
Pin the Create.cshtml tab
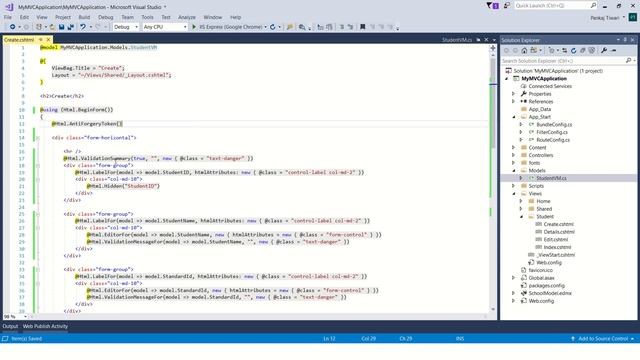click(40, 40)
